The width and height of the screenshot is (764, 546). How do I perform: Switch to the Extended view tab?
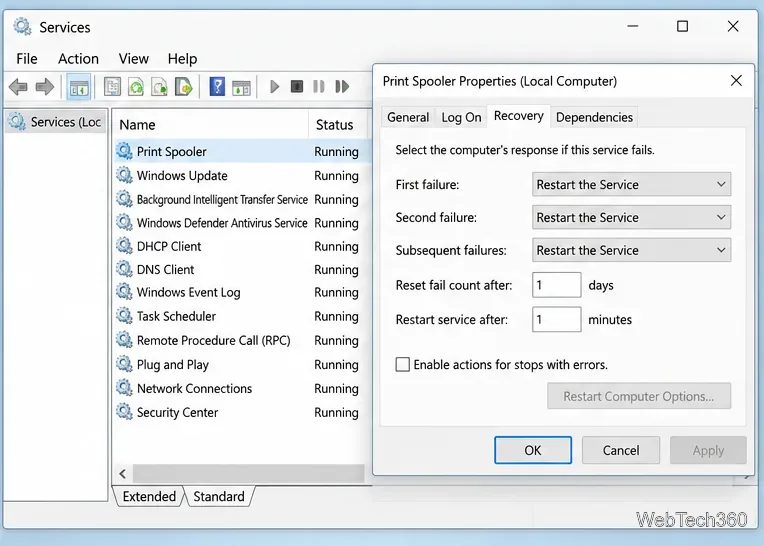click(149, 496)
